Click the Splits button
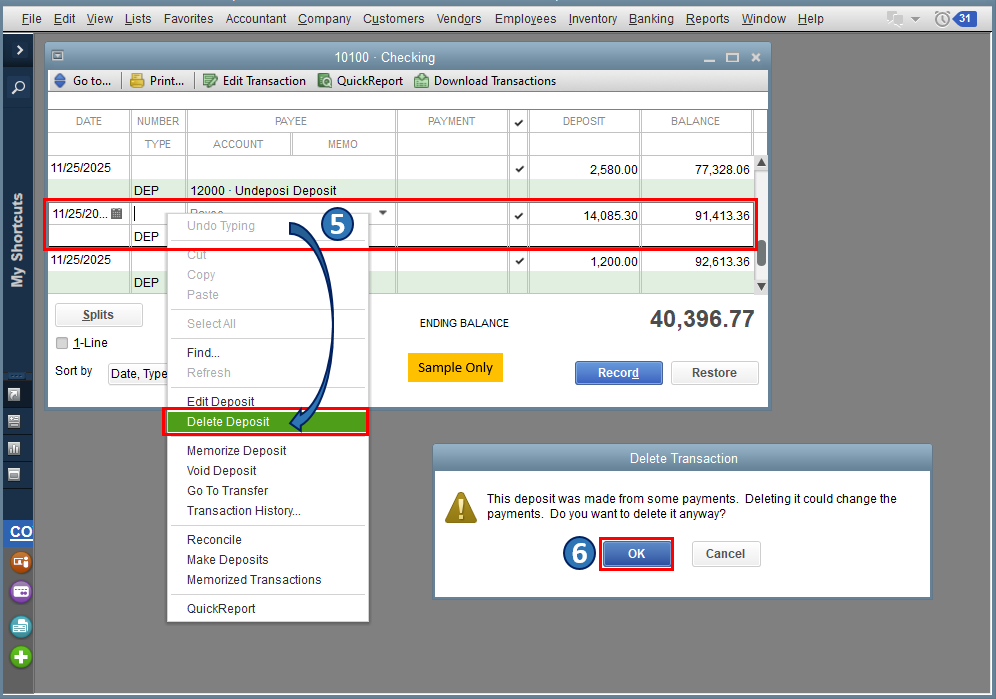 tap(98, 315)
